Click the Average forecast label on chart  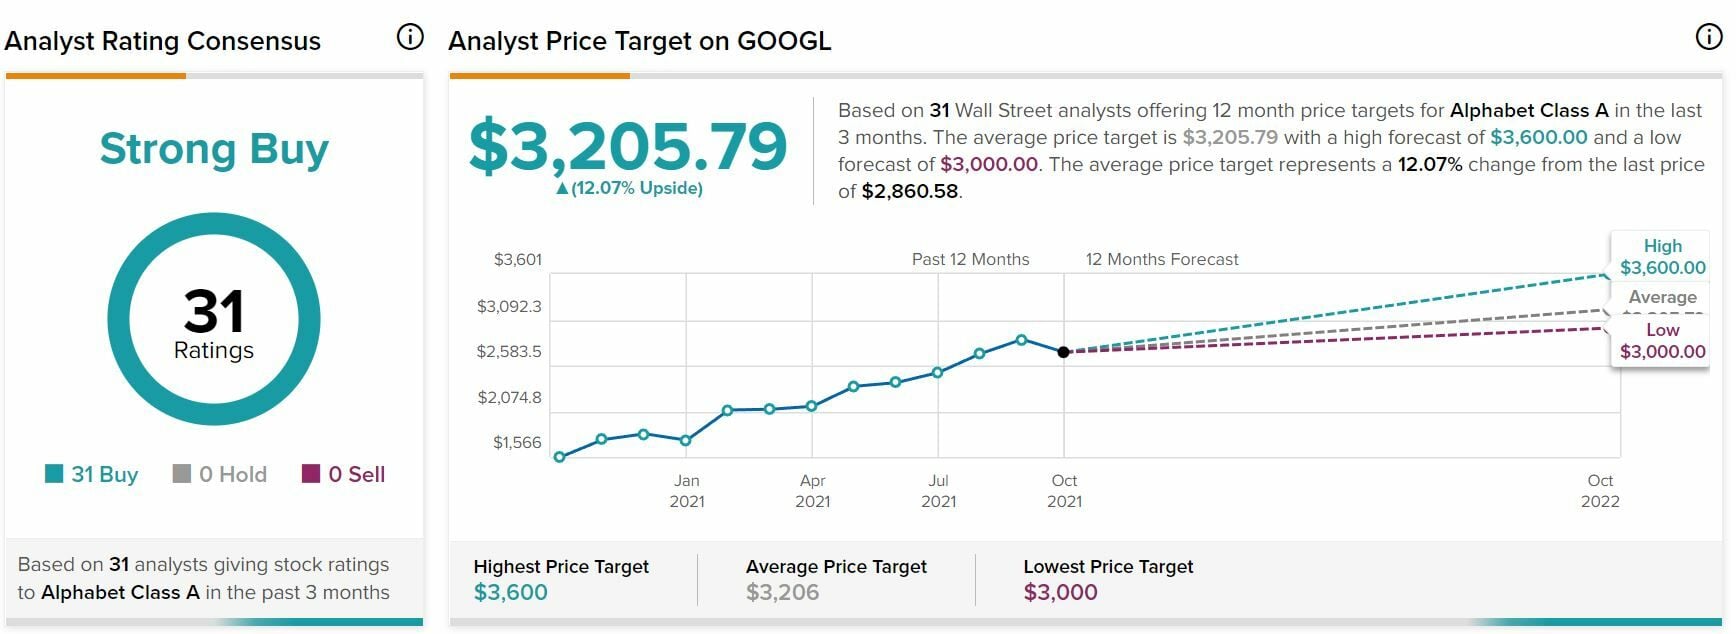point(1662,297)
